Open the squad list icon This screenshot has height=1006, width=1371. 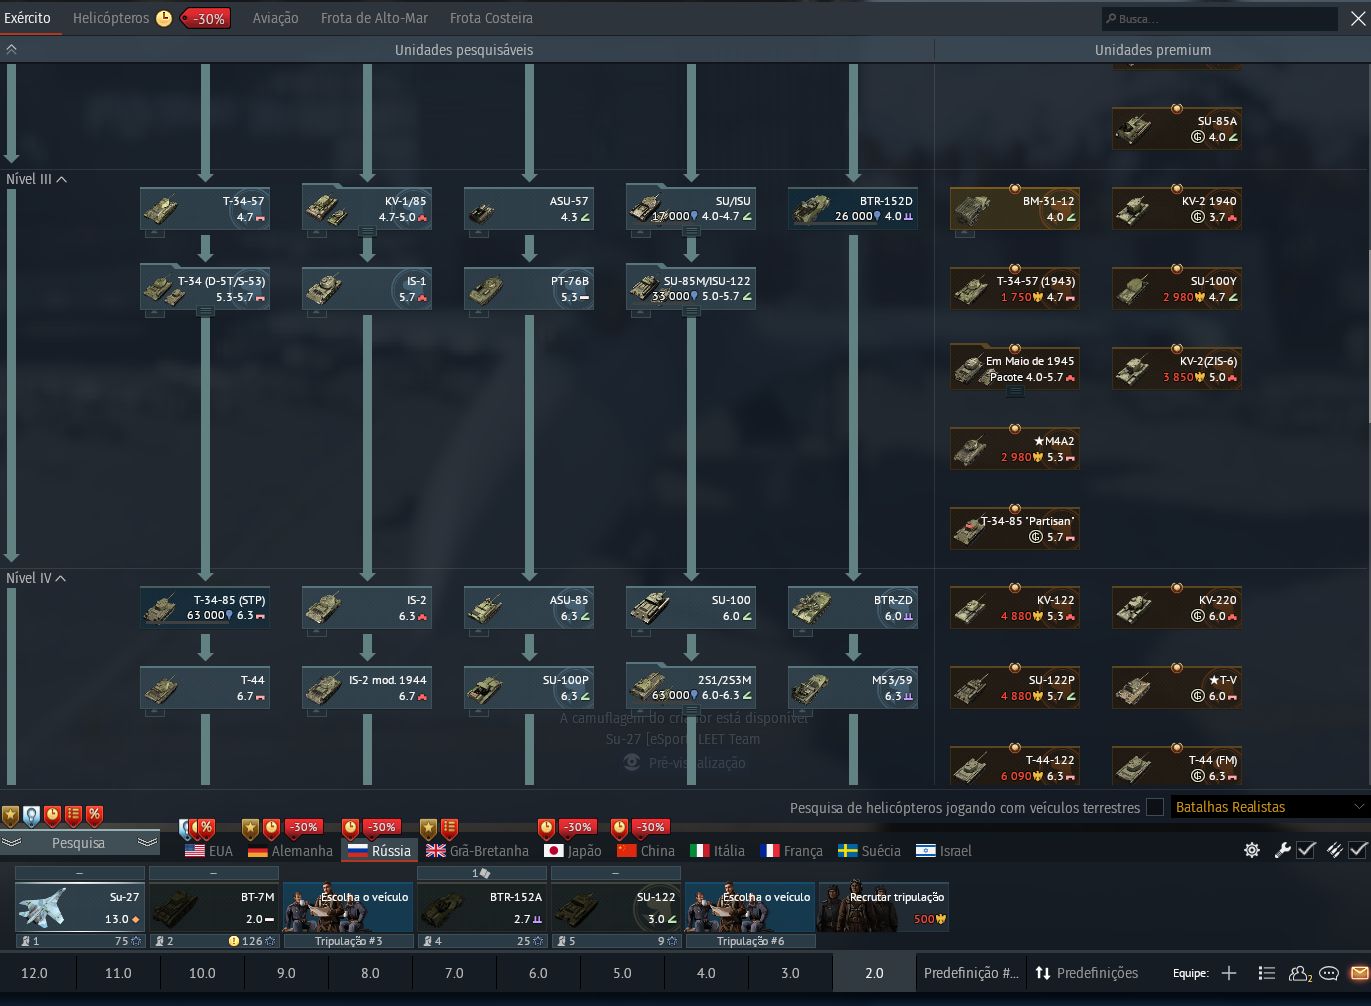pyautogui.click(x=1267, y=973)
